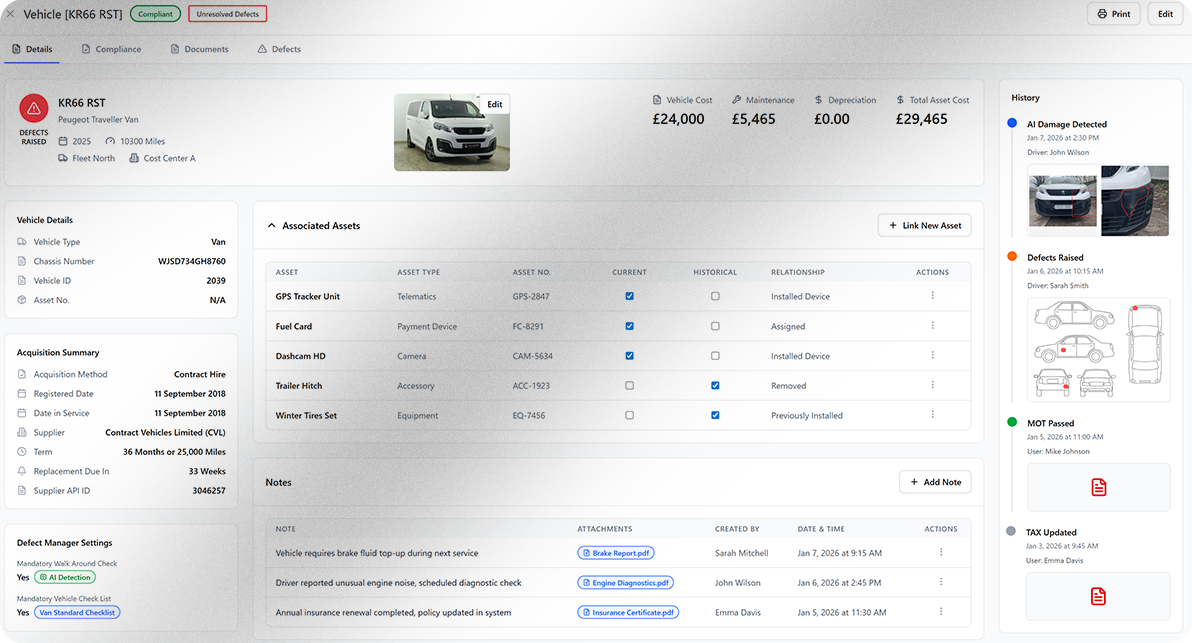Uncheck Current checkbox for Fuel Card
Image resolution: width=1192 pixels, height=643 pixels.
[629, 326]
